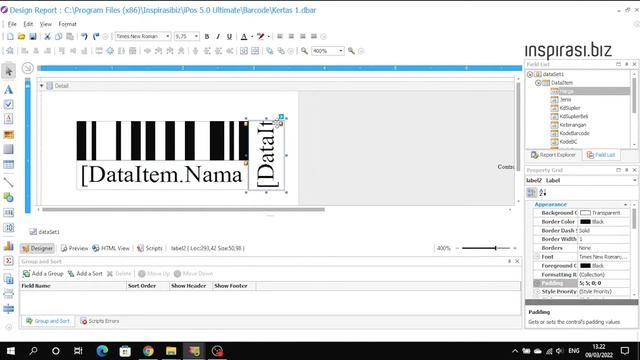The width and height of the screenshot is (640, 360).
Task: Select the Shape tool in toolbox
Action: 9,198
